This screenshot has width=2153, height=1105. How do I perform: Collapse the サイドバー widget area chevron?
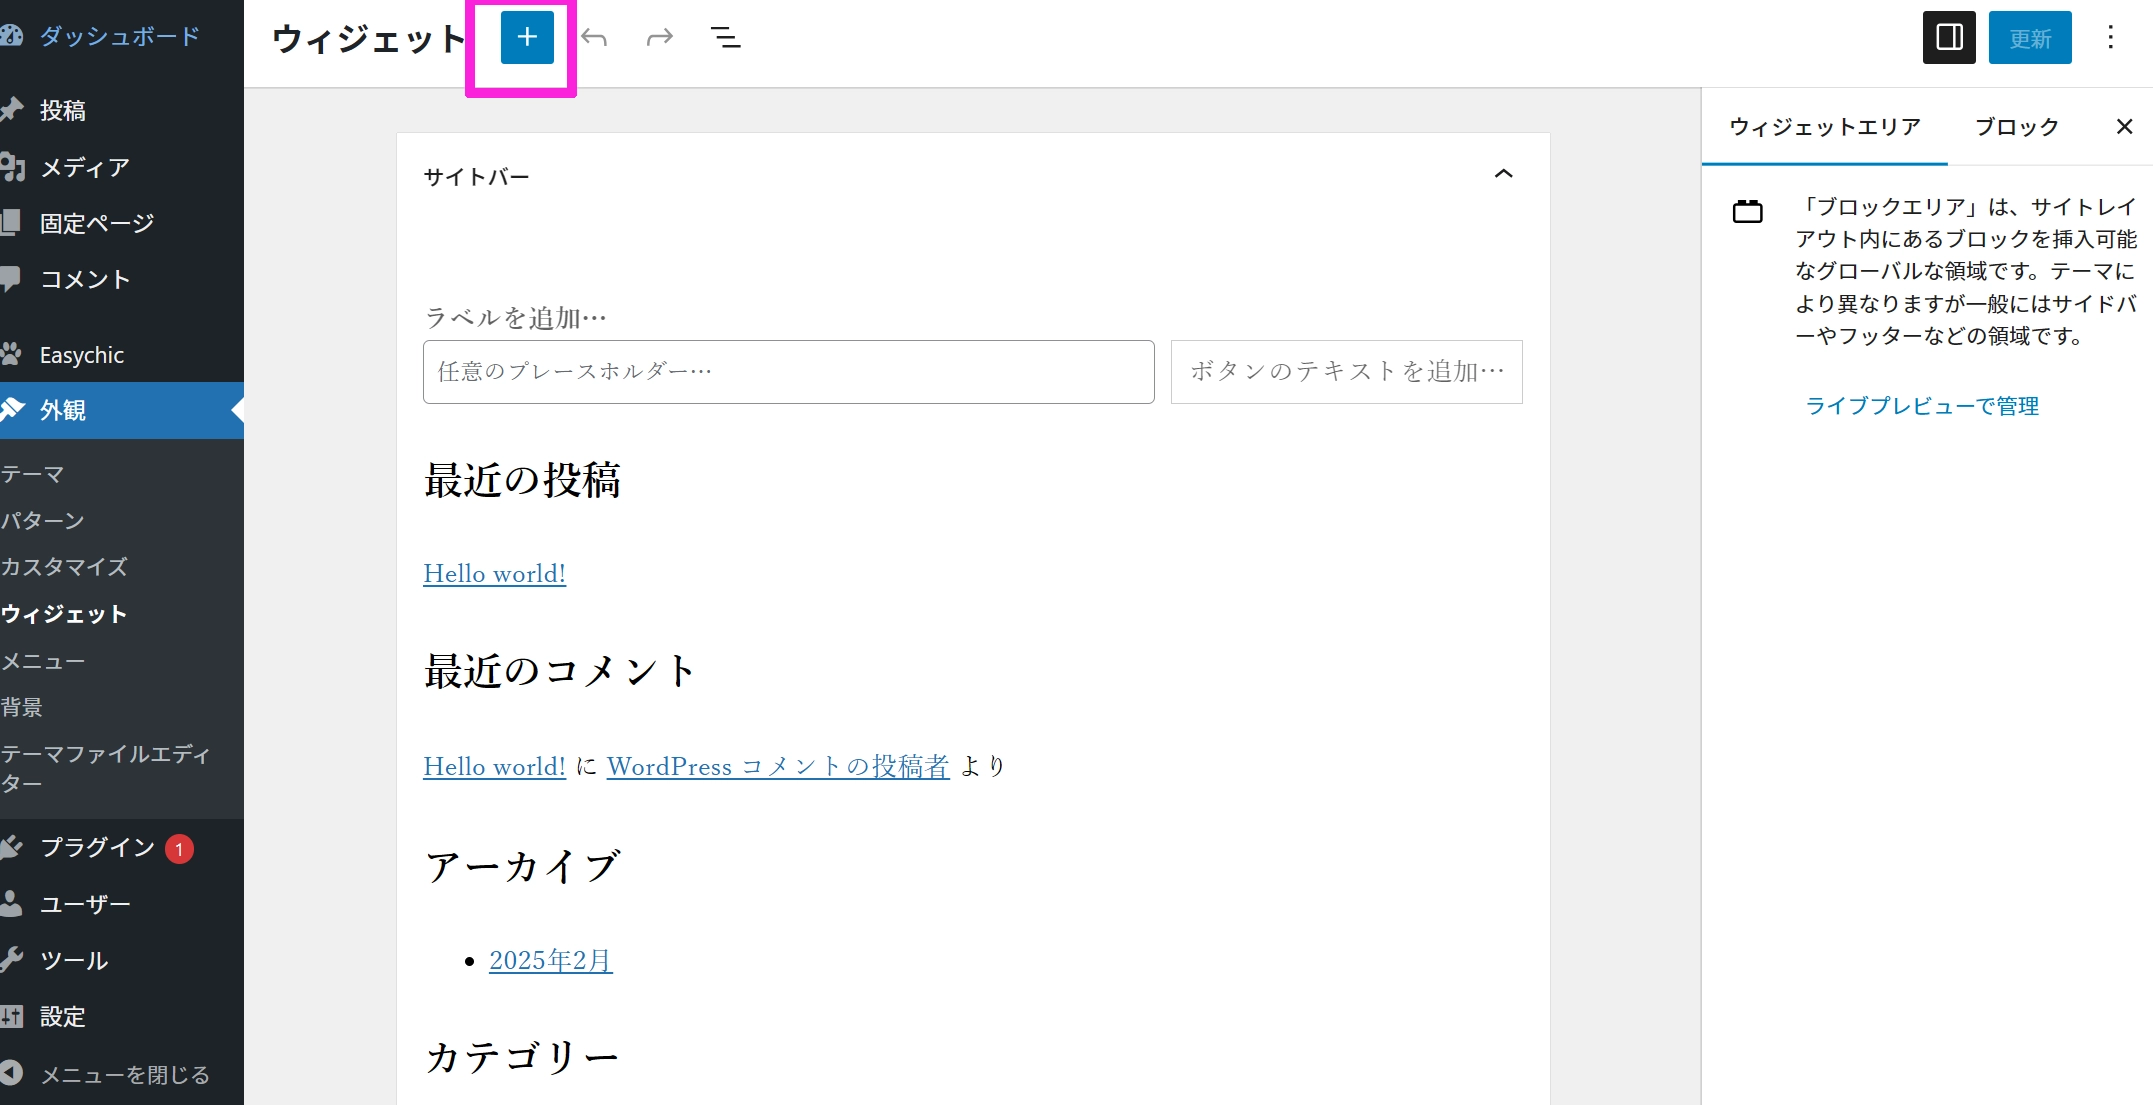[x=1503, y=174]
